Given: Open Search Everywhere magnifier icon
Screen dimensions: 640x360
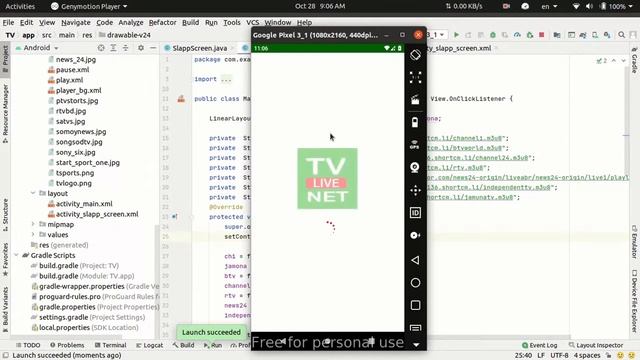Looking at the screenshot, I should [x=621, y=35].
